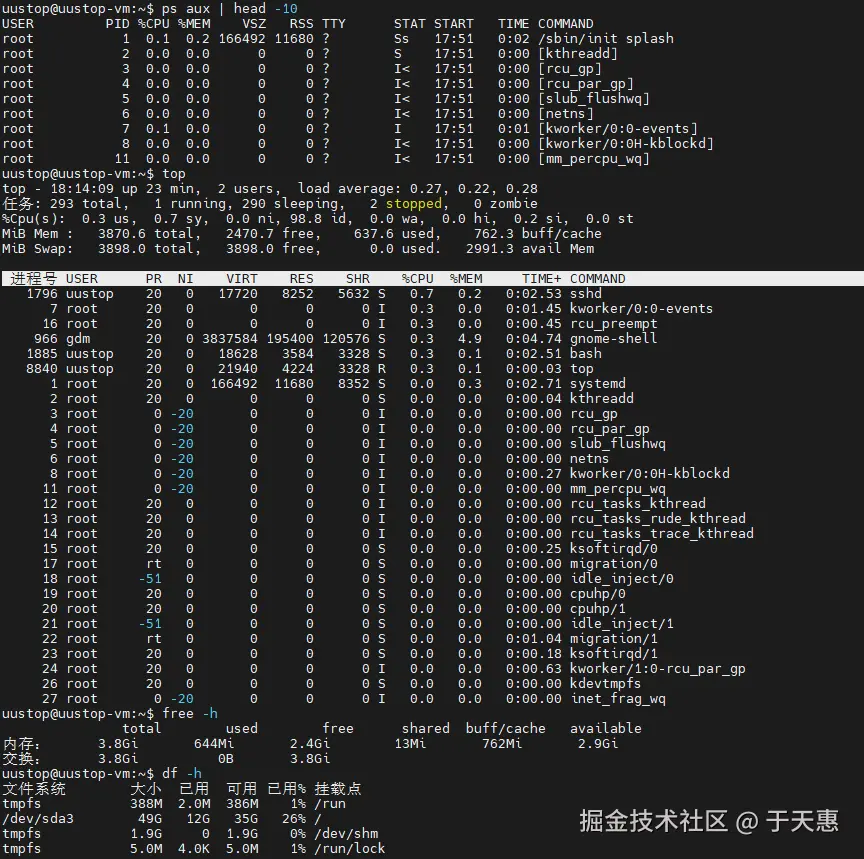Select '/sbin/init splash' in ps output

click(606, 39)
